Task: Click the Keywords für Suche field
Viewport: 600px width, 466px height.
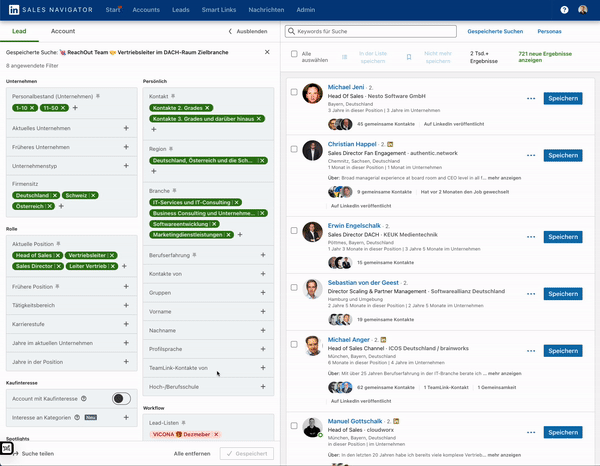Action: click(x=371, y=31)
